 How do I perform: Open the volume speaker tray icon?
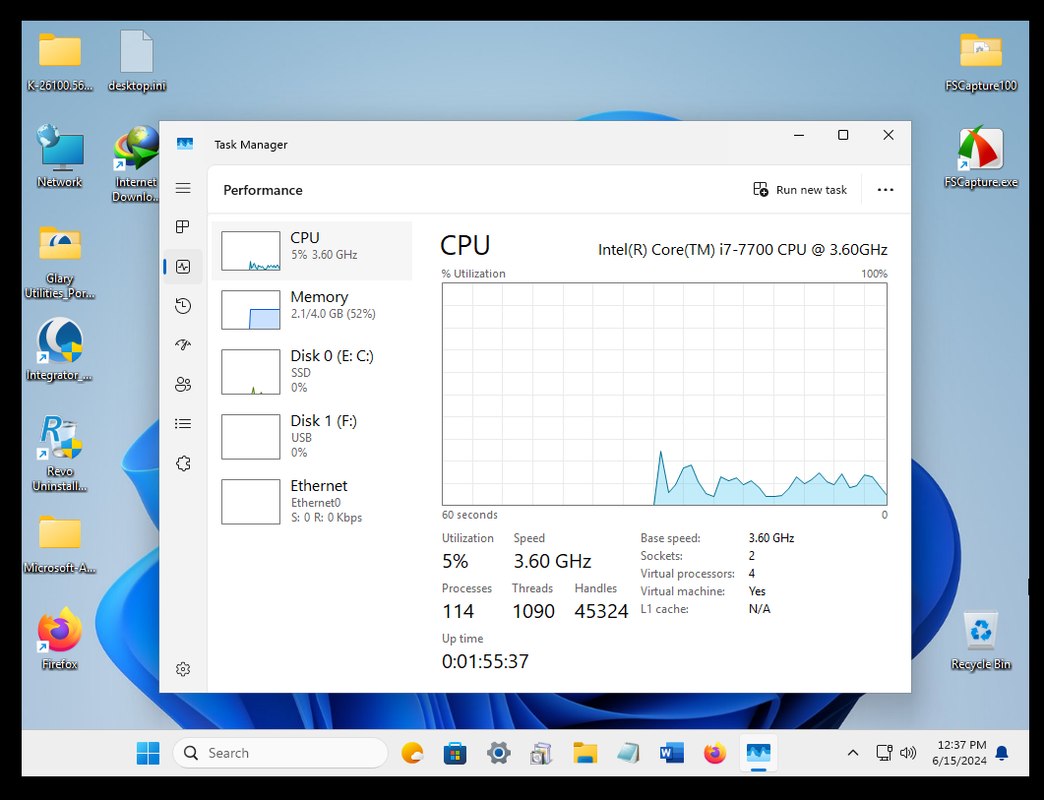[x=908, y=753]
